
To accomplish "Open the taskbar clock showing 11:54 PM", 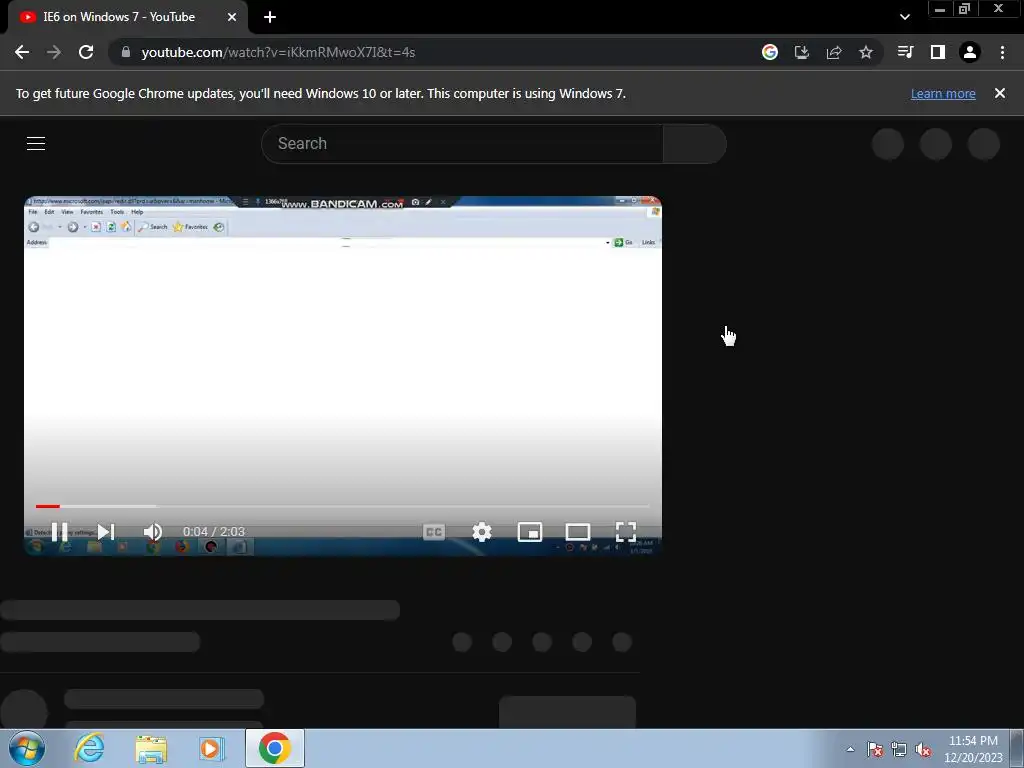I will [973, 749].
